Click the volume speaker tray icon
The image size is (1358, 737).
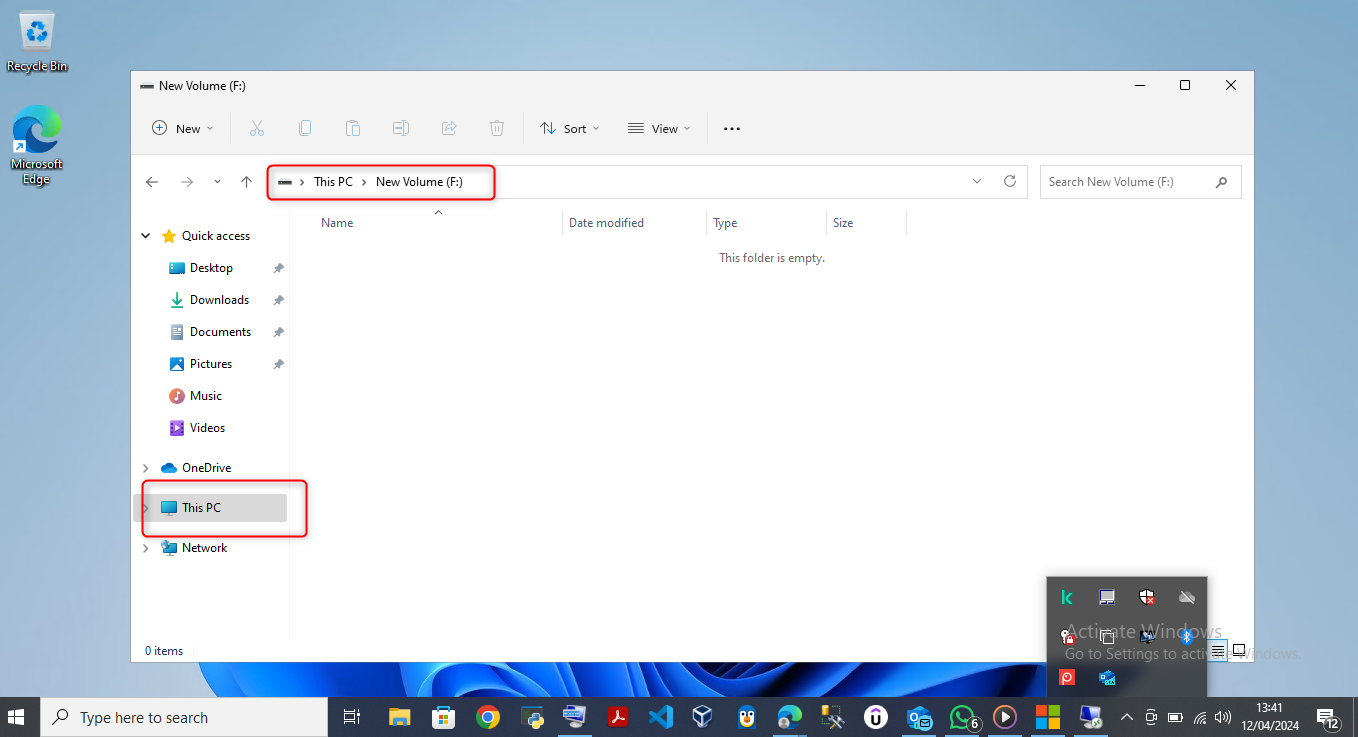(x=1223, y=717)
